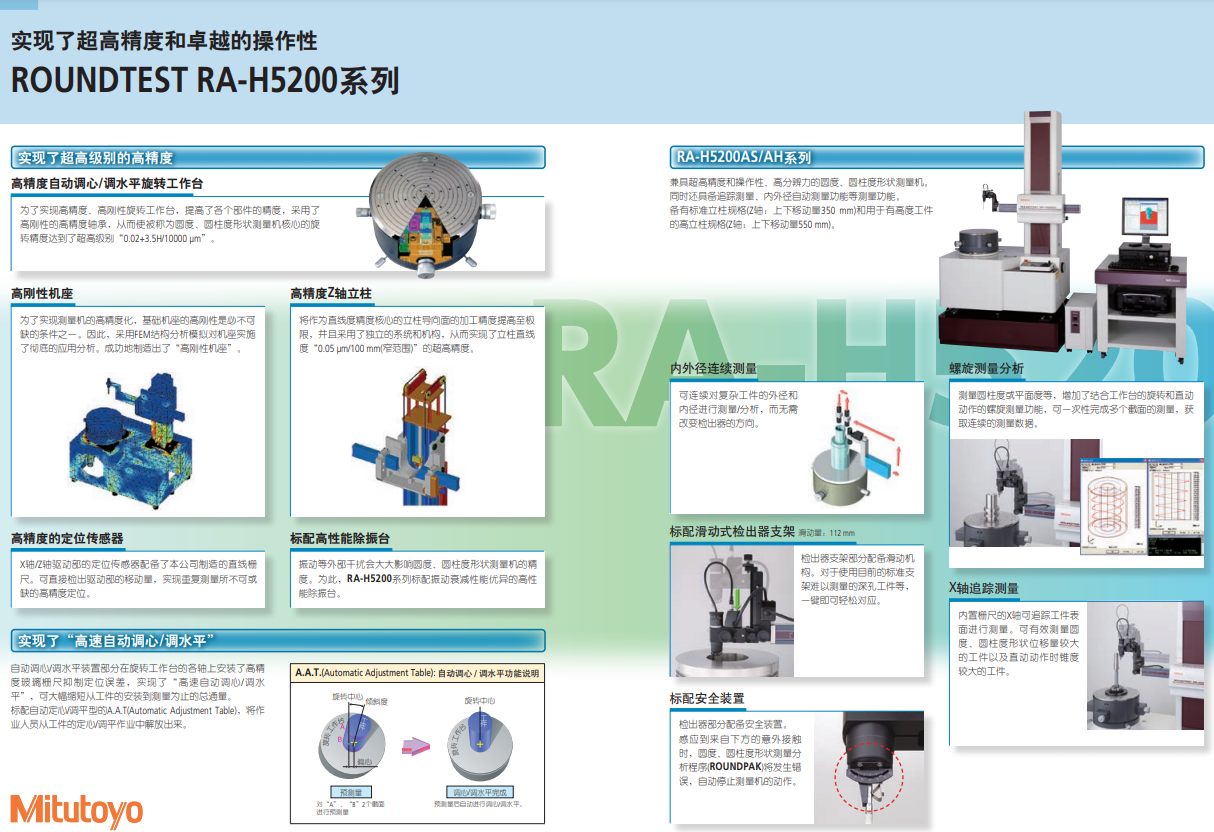Select the "螺旋测量分析" heading
This screenshot has height=832, width=1214.
tap(986, 369)
